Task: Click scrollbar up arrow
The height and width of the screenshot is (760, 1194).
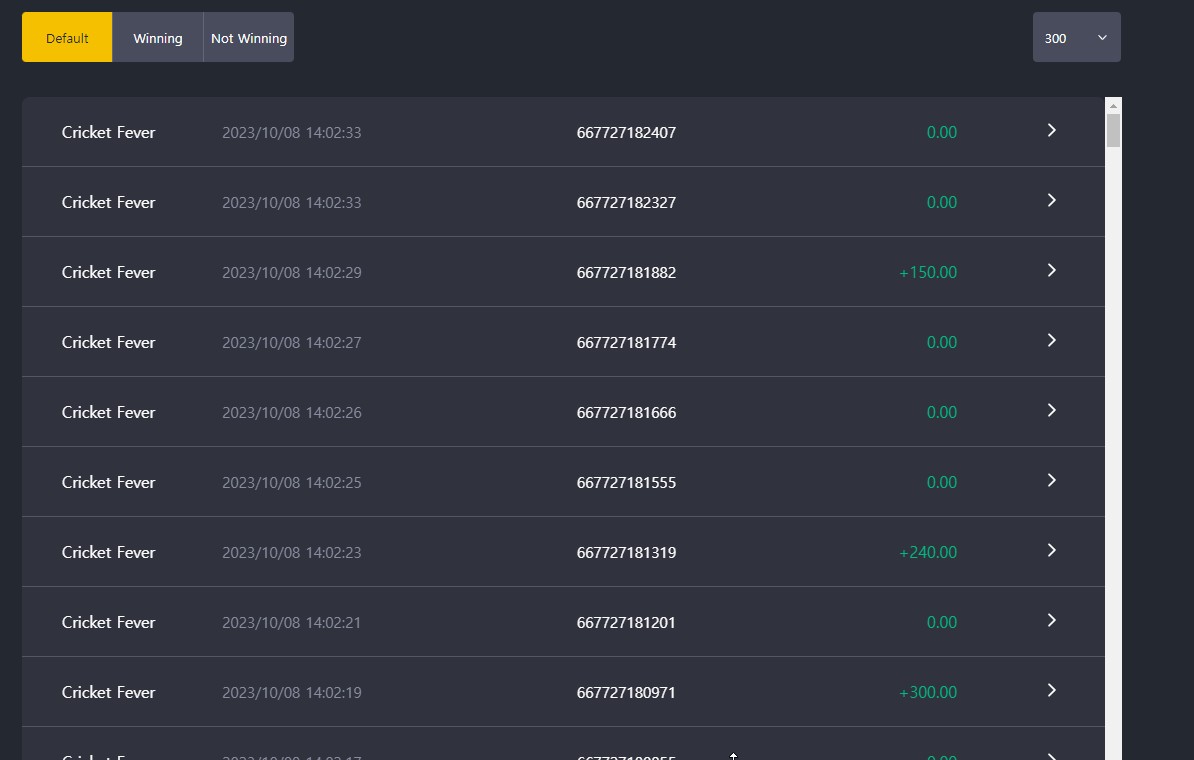Action: [1113, 106]
